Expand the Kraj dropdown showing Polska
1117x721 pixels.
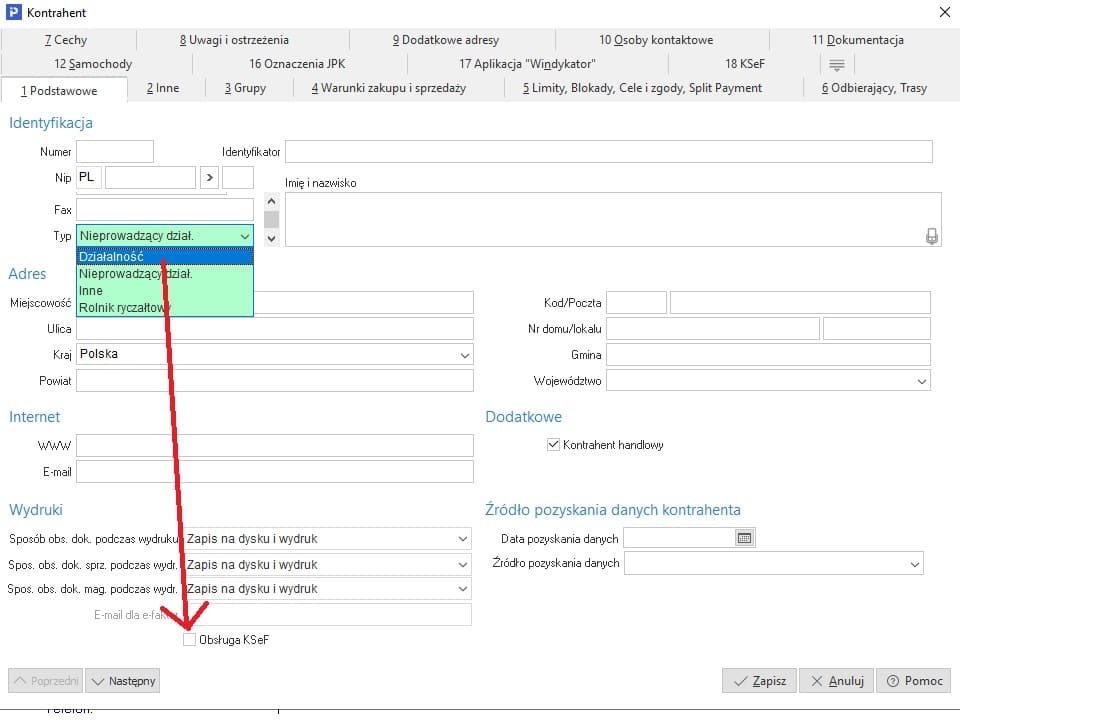click(x=464, y=355)
